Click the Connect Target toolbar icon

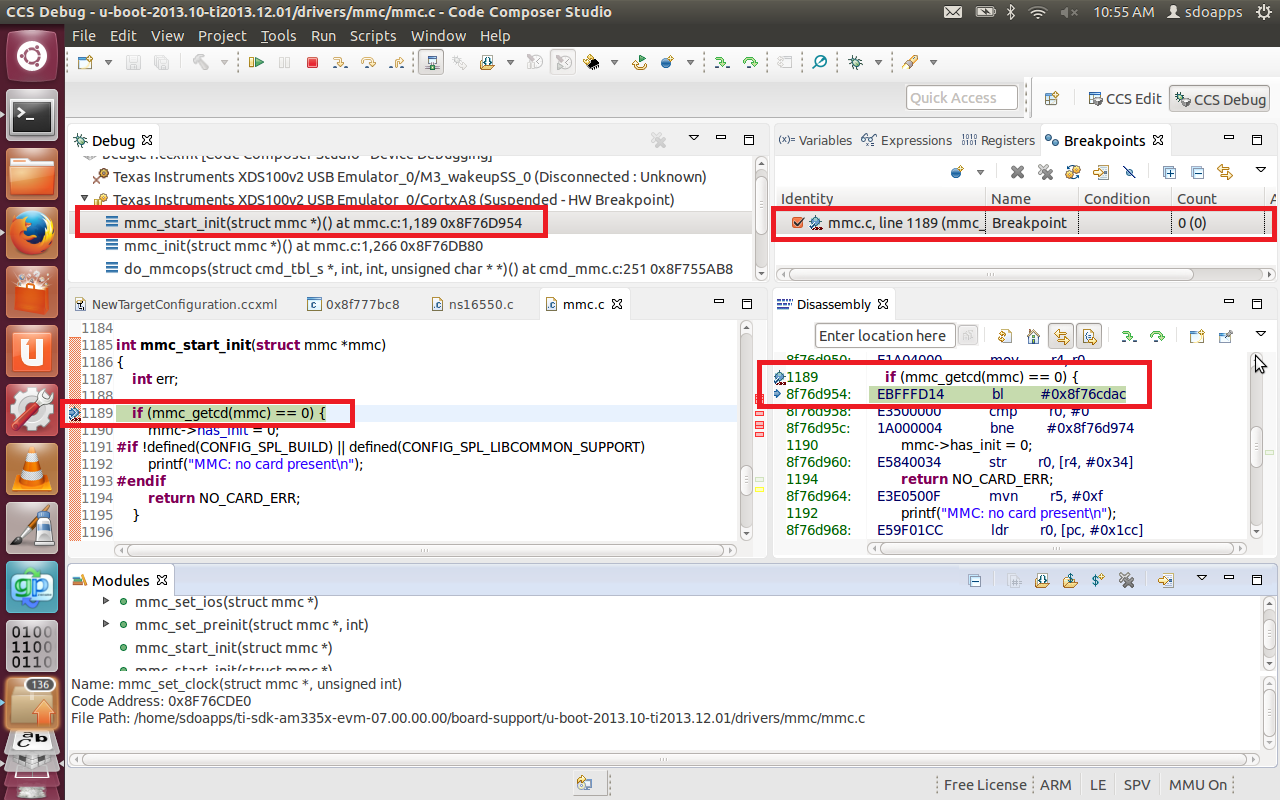pyautogui.click(x=432, y=62)
